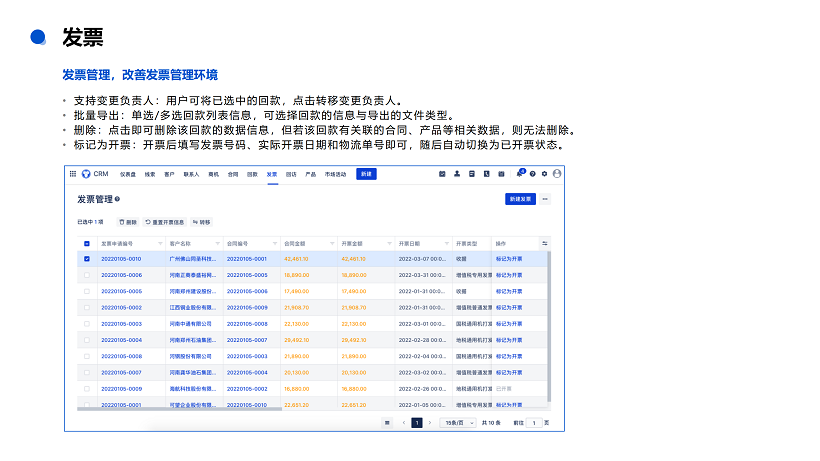Click the current page 1 button

coord(417,423)
